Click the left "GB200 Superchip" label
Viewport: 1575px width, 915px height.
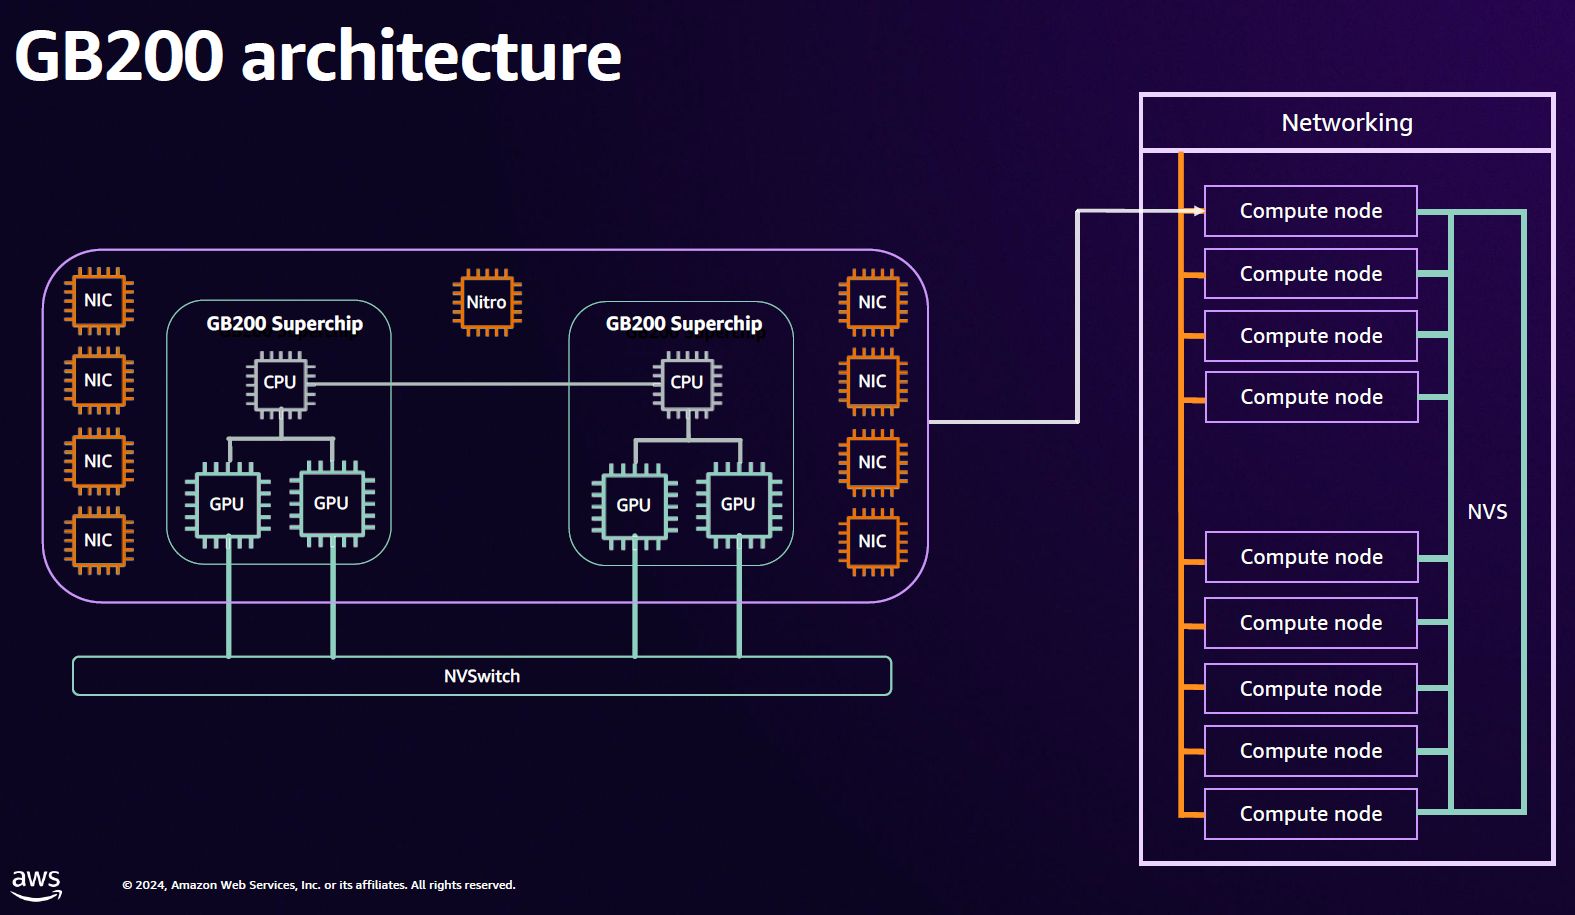(x=285, y=323)
